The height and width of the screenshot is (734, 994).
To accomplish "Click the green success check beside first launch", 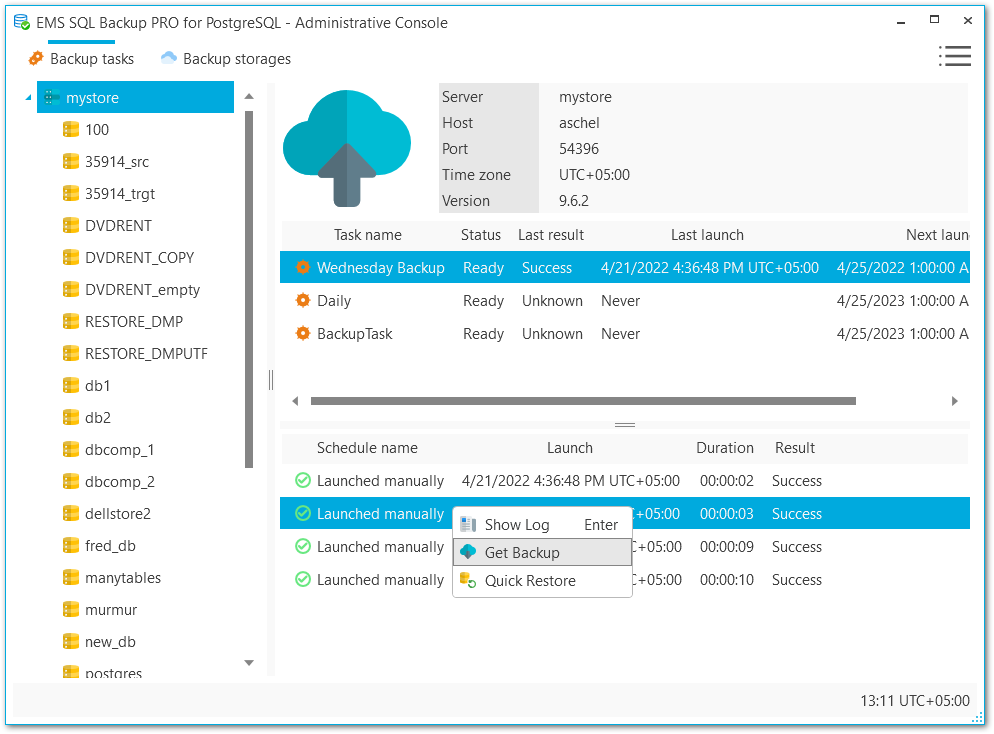I will click(302, 480).
